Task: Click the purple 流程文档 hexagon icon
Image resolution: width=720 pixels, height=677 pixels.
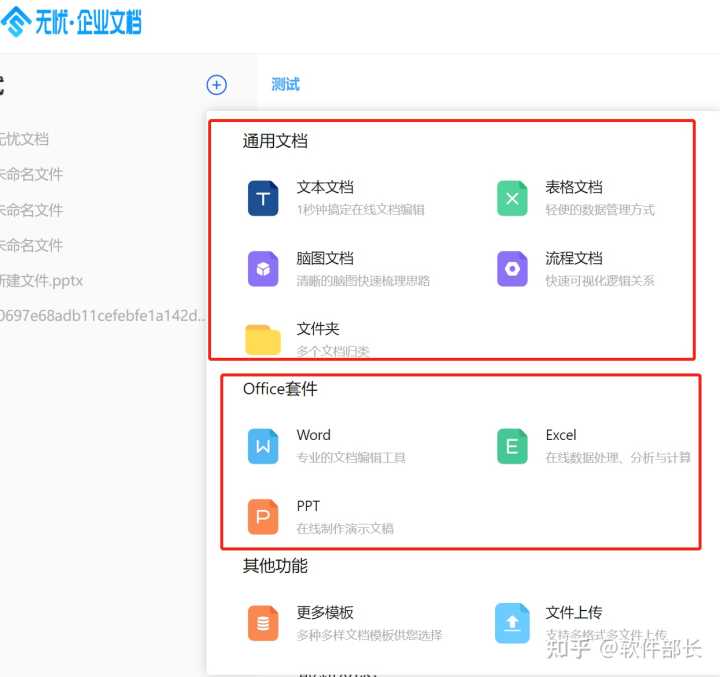Action: pos(512,269)
